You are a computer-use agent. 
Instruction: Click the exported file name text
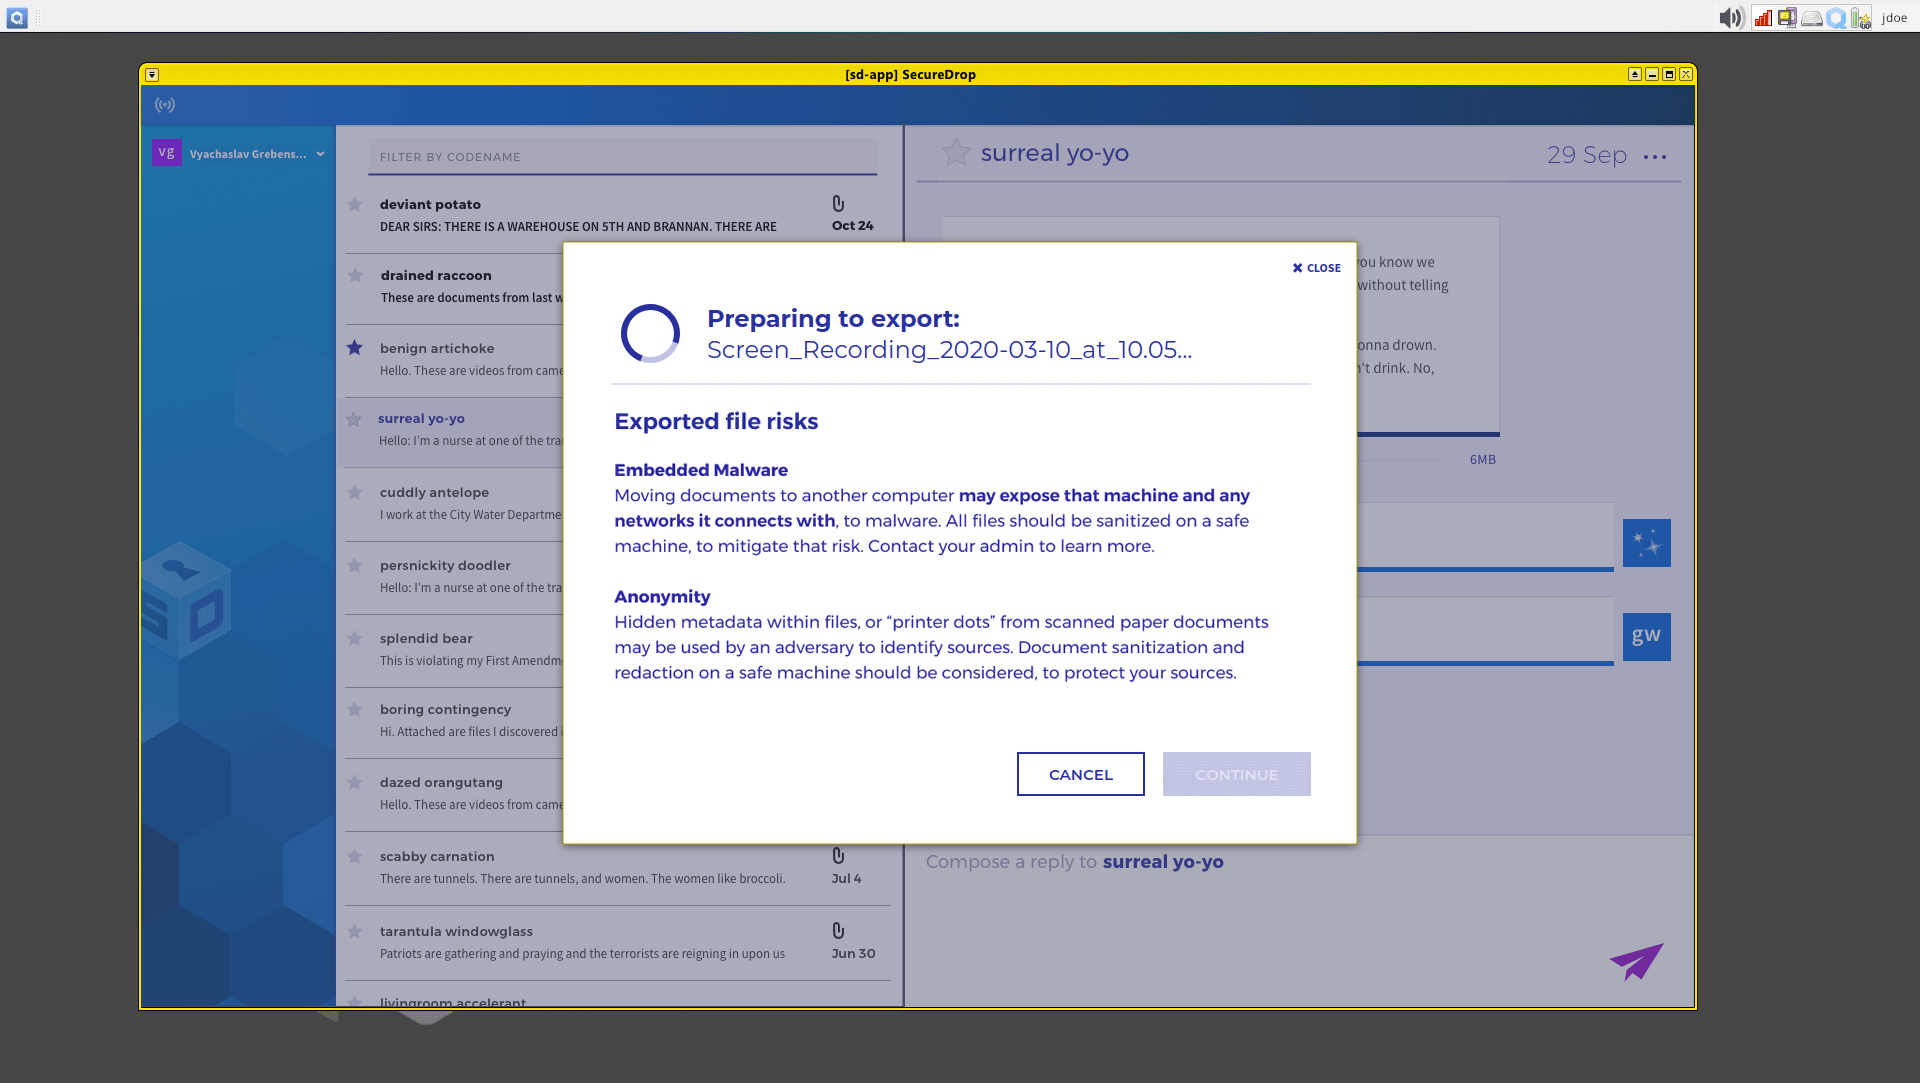click(949, 350)
